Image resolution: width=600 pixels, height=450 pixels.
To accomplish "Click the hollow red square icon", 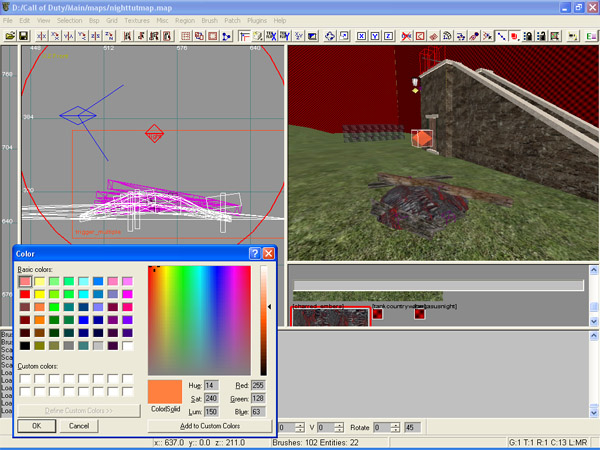I will (213, 36).
